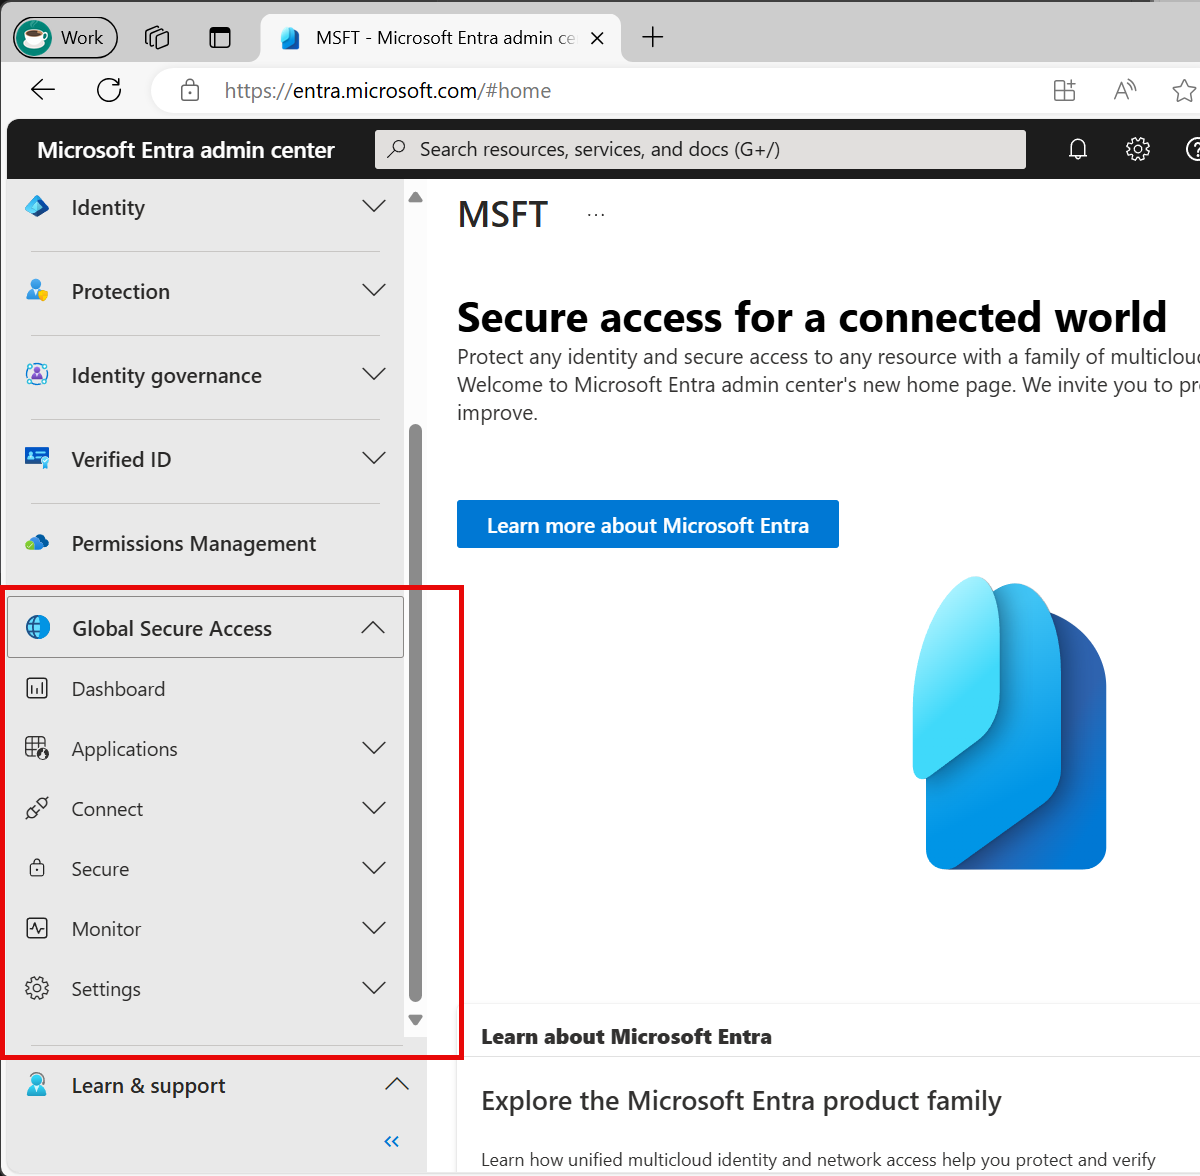
Task: Switch to the MSFT Entra admin center tab
Action: (x=440, y=38)
